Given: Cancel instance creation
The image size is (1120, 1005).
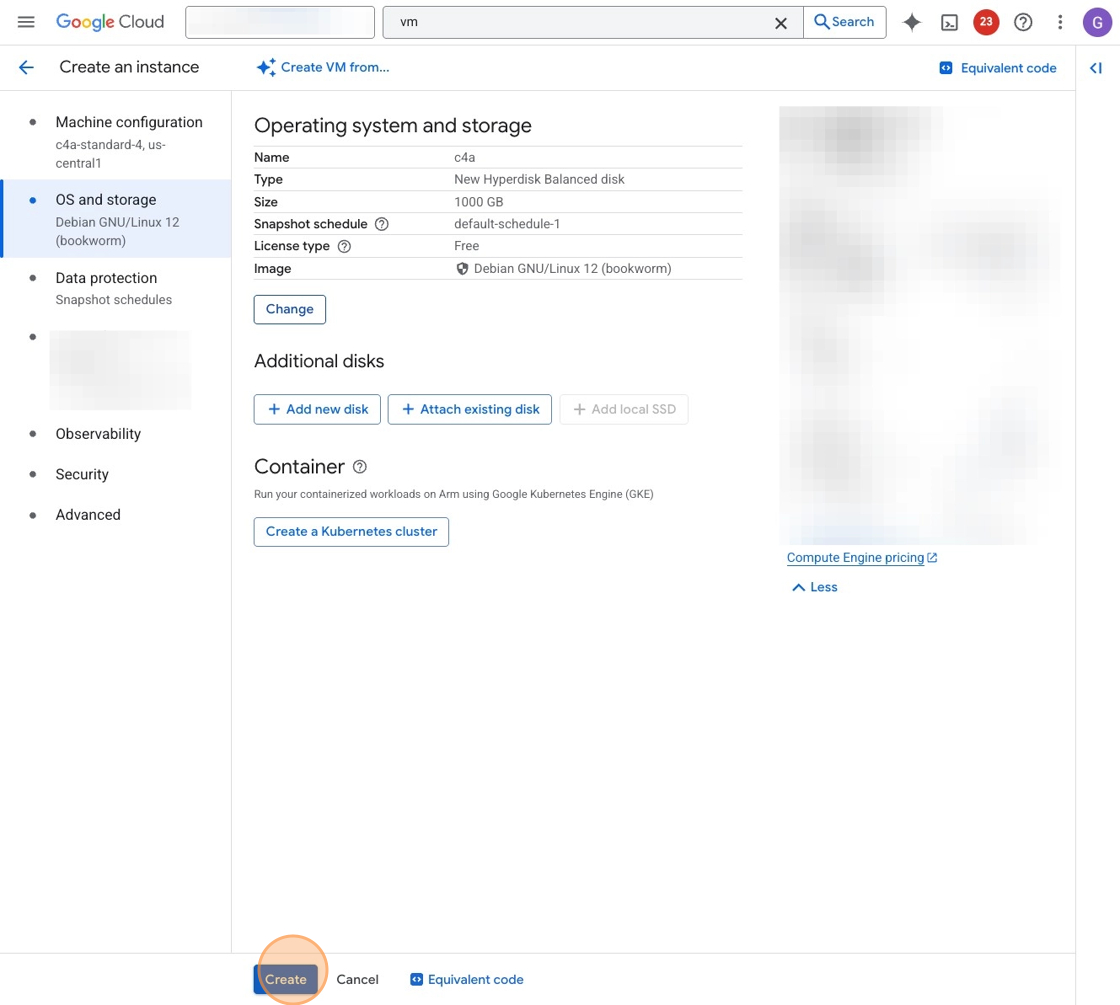Looking at the screenshot, I should [357, 979].
